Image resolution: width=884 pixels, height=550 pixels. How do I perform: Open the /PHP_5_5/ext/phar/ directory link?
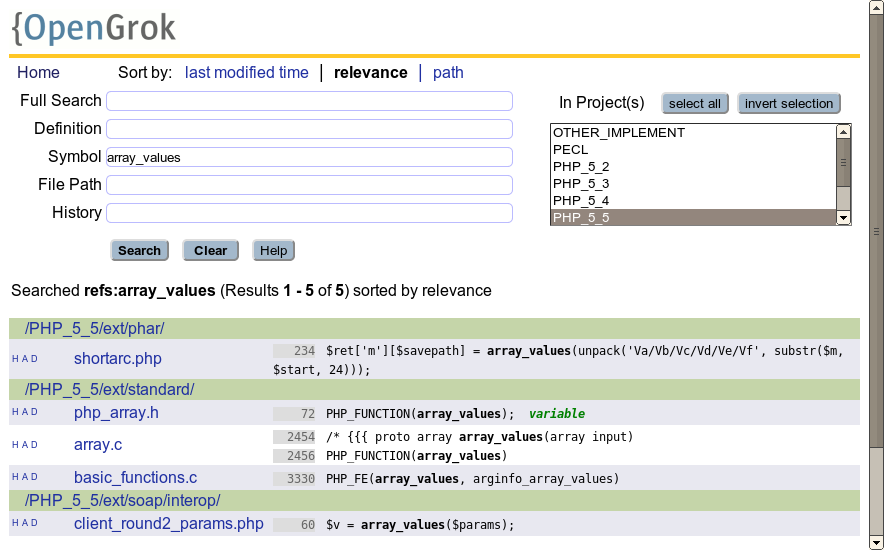(x=95, y=329)
